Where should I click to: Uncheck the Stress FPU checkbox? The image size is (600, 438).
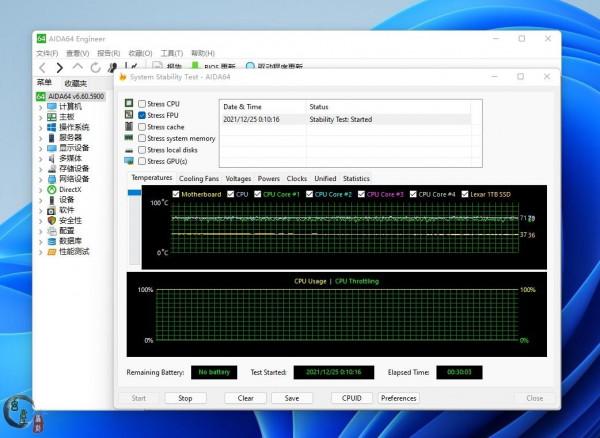tap(143, 116)
